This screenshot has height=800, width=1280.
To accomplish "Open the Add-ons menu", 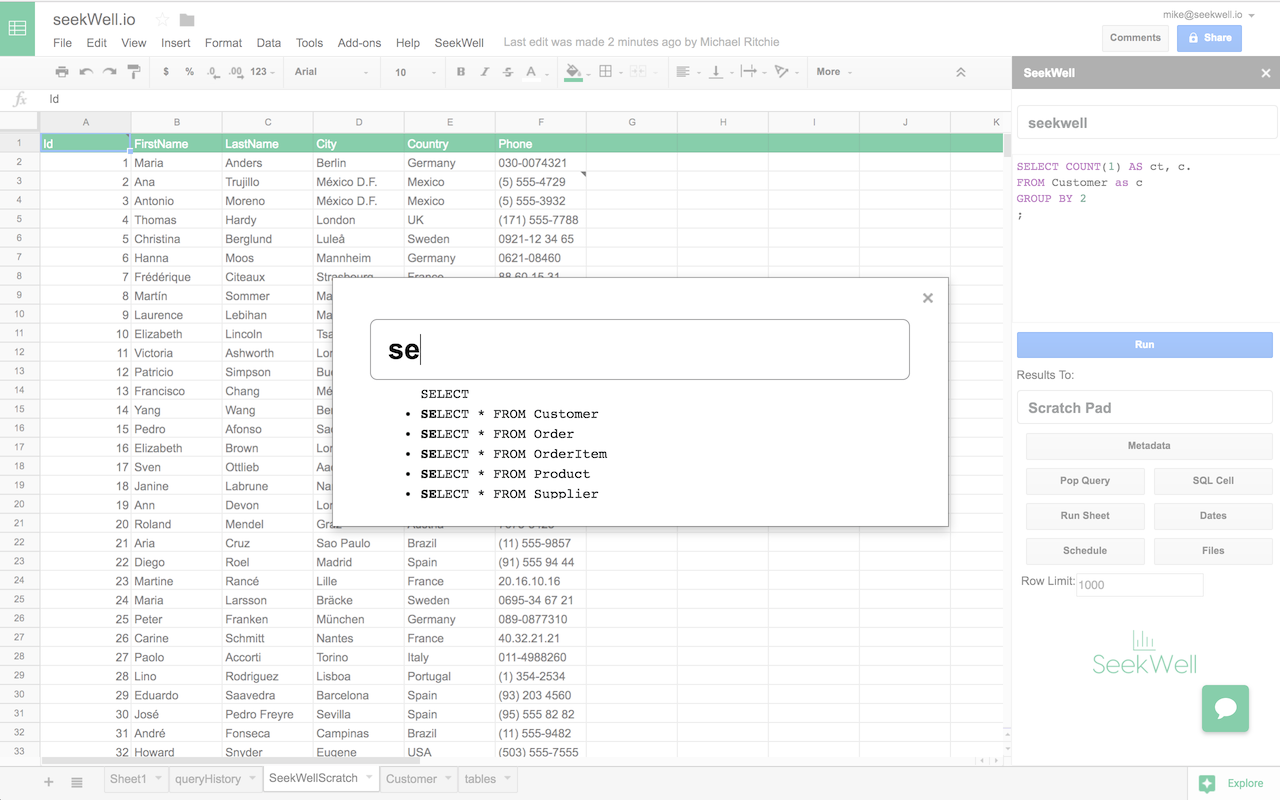I will click(359, 43).
